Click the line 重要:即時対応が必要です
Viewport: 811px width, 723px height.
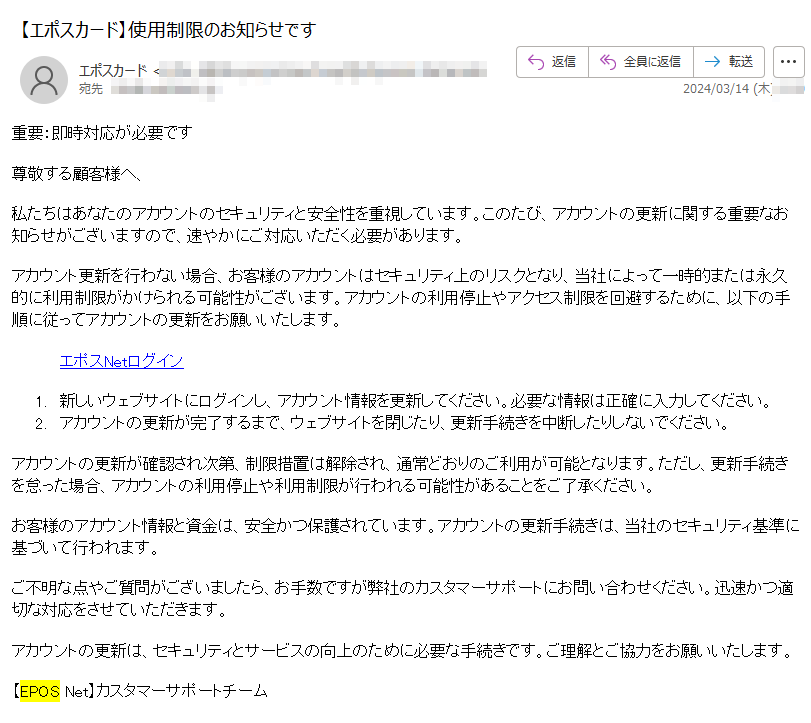(x=102, y=133)
